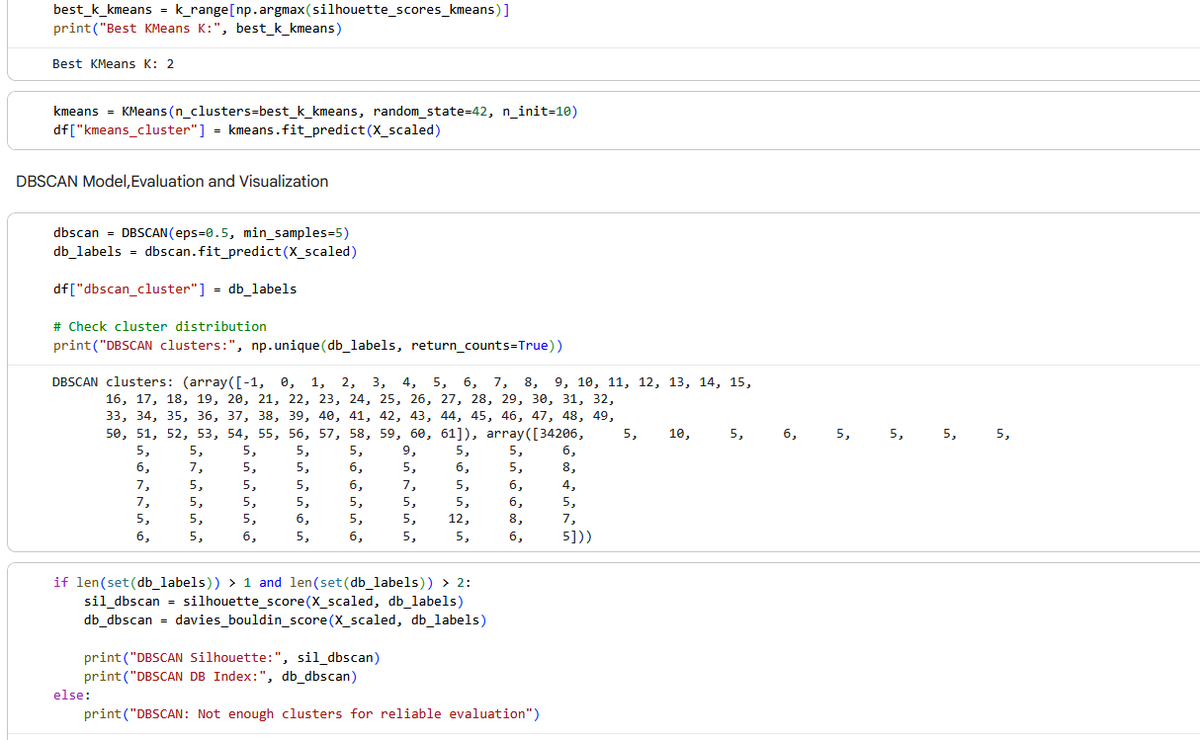Click the print("DBSCAN Silhouette:") line

pos(232,657)
